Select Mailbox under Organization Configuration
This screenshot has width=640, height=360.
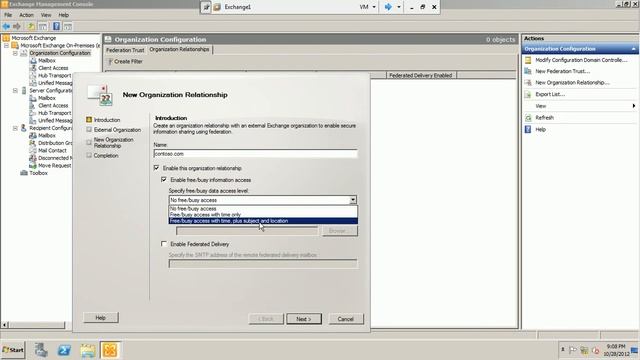tap(47, 60)
